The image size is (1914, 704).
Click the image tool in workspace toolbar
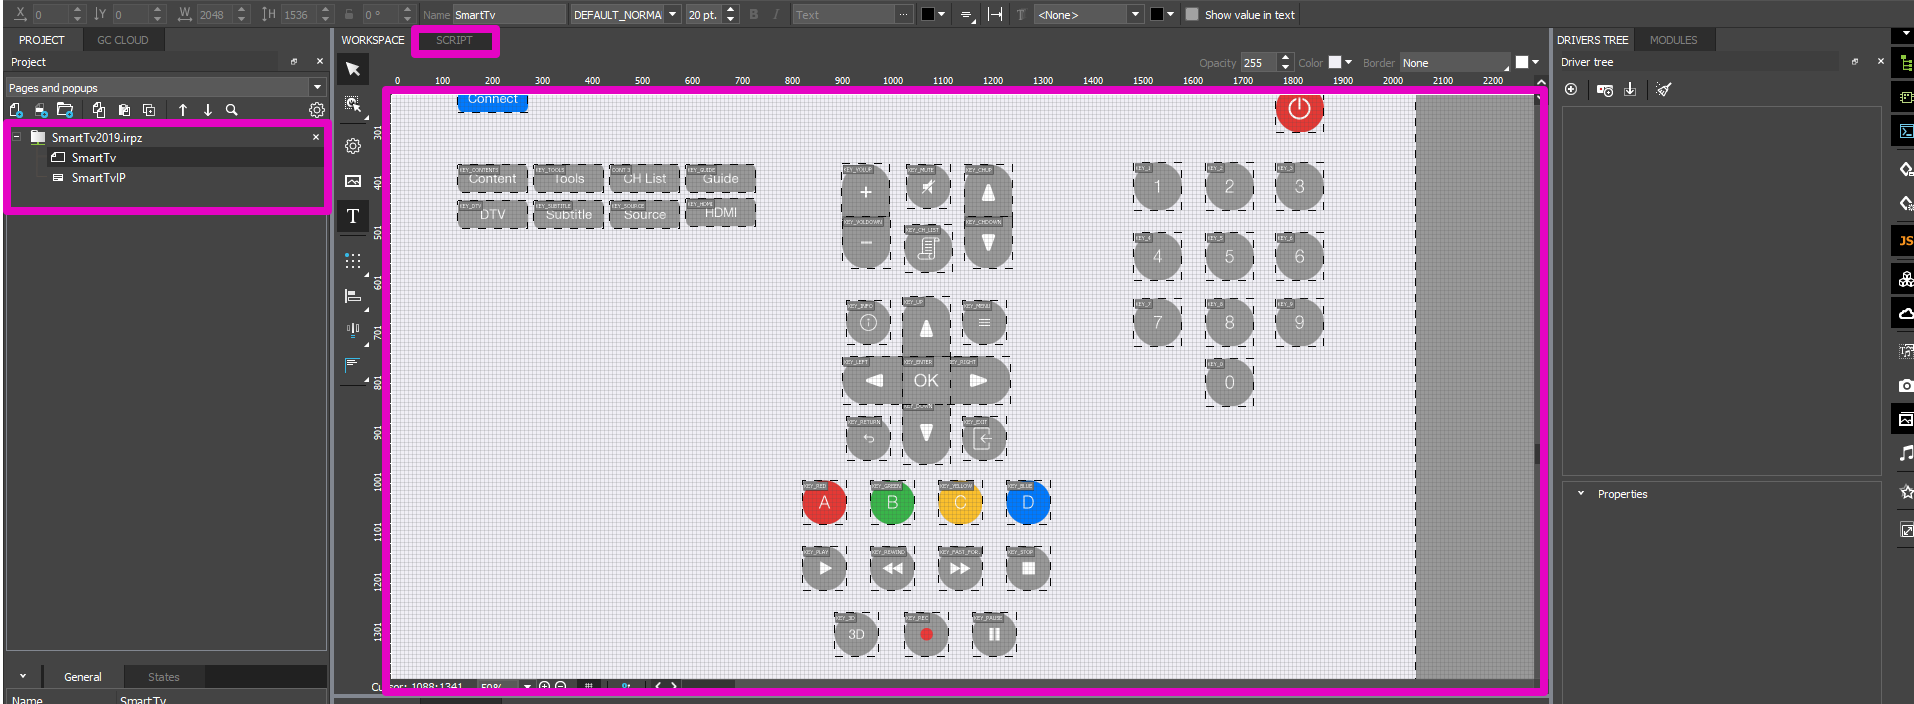click(353, 181)
